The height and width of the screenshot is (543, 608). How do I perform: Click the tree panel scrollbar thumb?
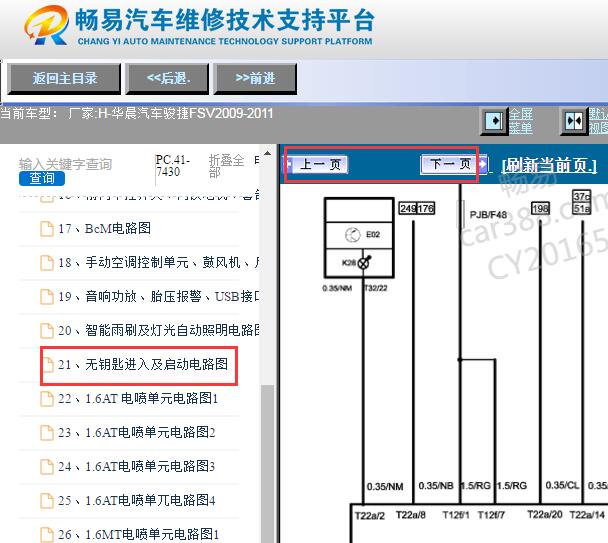point(267,463)
